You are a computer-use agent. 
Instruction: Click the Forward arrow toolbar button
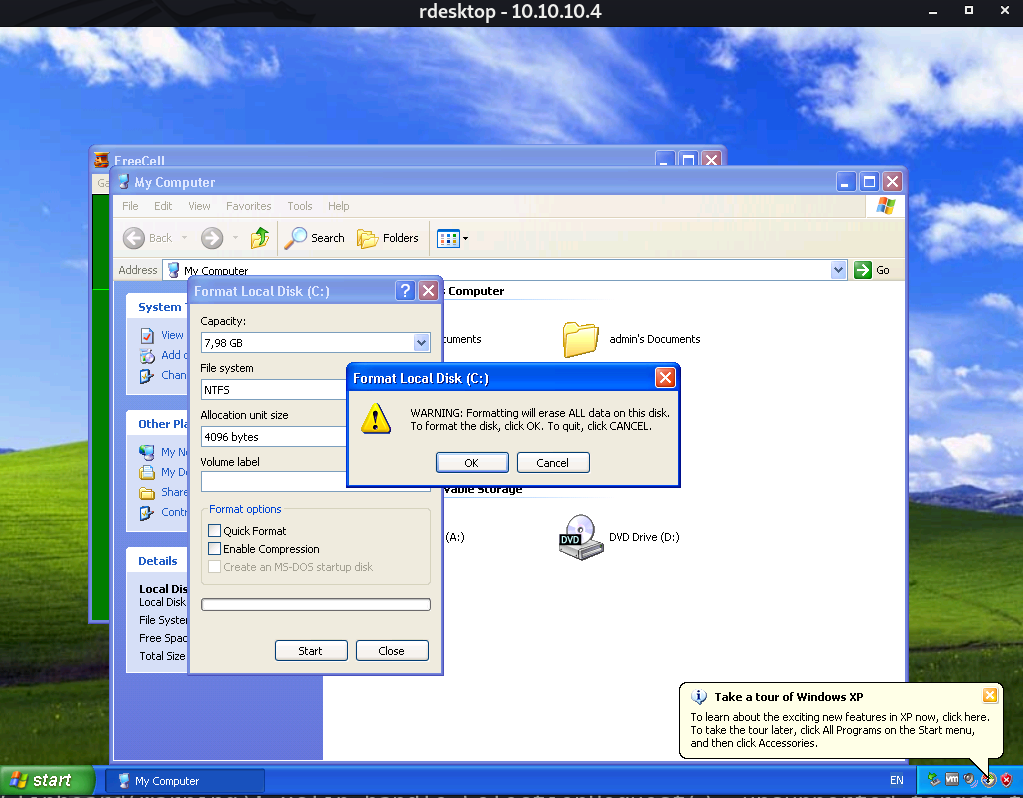click(212, 238)
